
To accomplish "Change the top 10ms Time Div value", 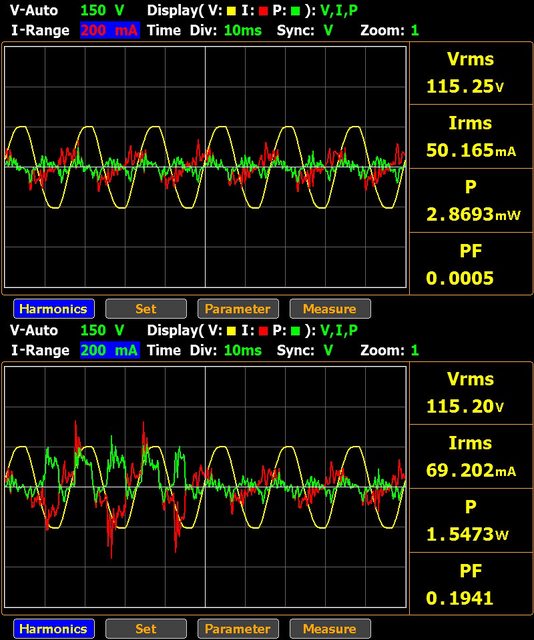I will pos(243,30).
